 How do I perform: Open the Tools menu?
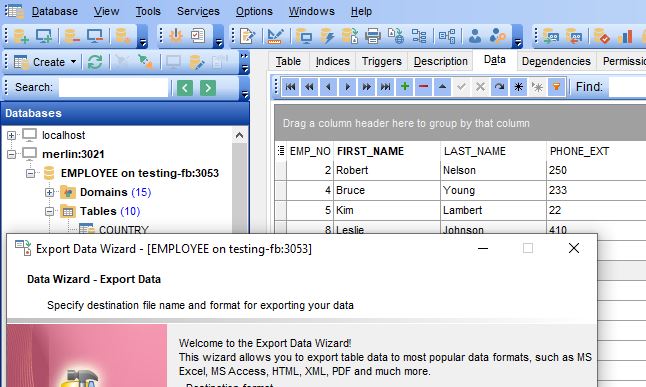pyautogui.click(x=148, y=12)
